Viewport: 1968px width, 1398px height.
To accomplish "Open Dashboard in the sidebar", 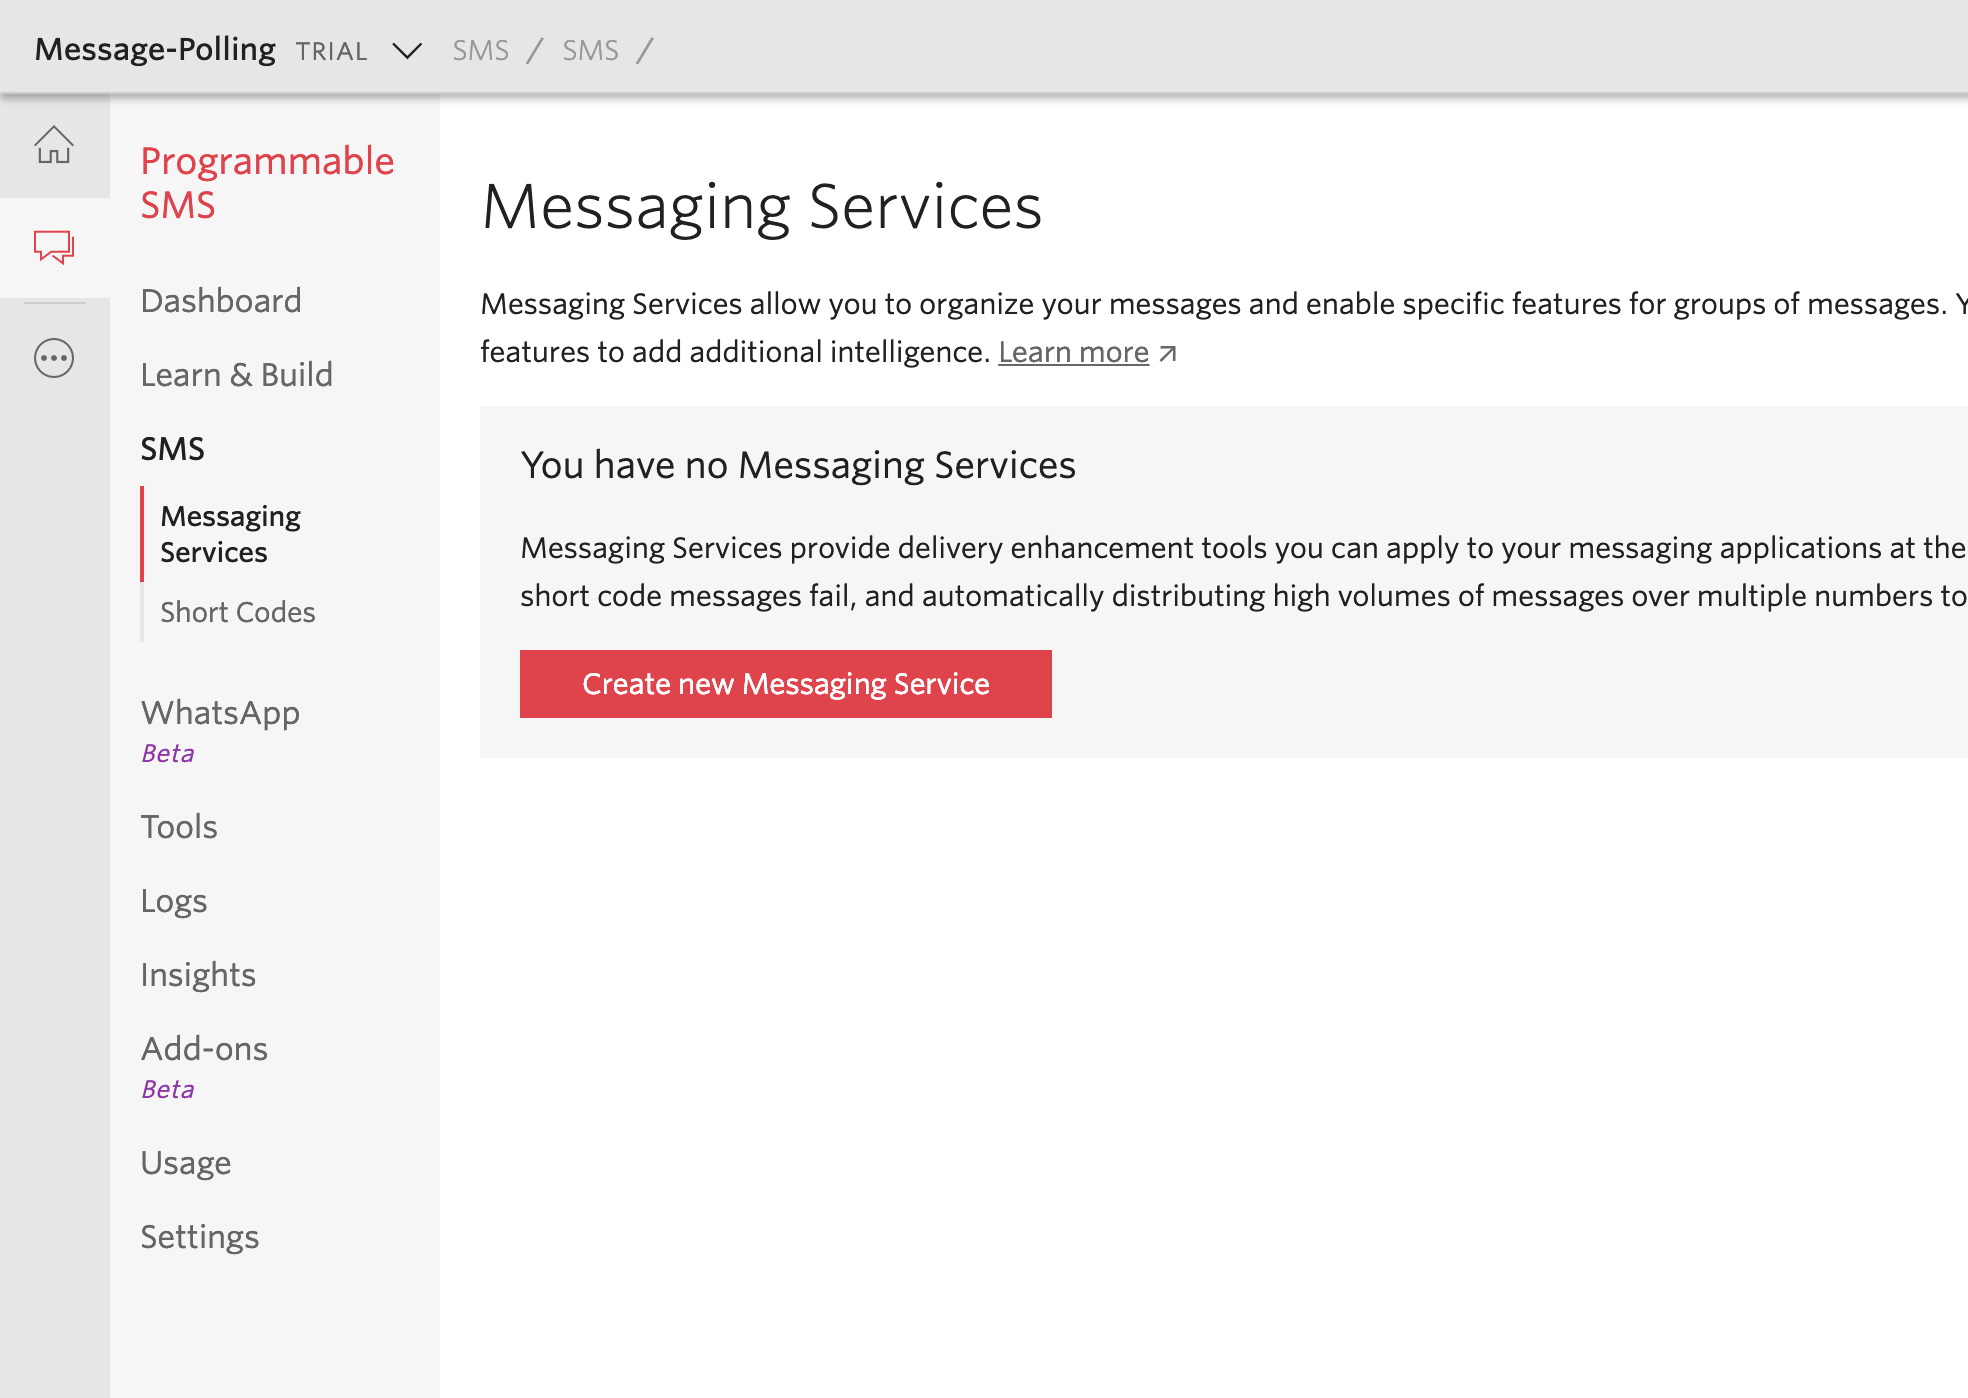I will click(221, 301).
